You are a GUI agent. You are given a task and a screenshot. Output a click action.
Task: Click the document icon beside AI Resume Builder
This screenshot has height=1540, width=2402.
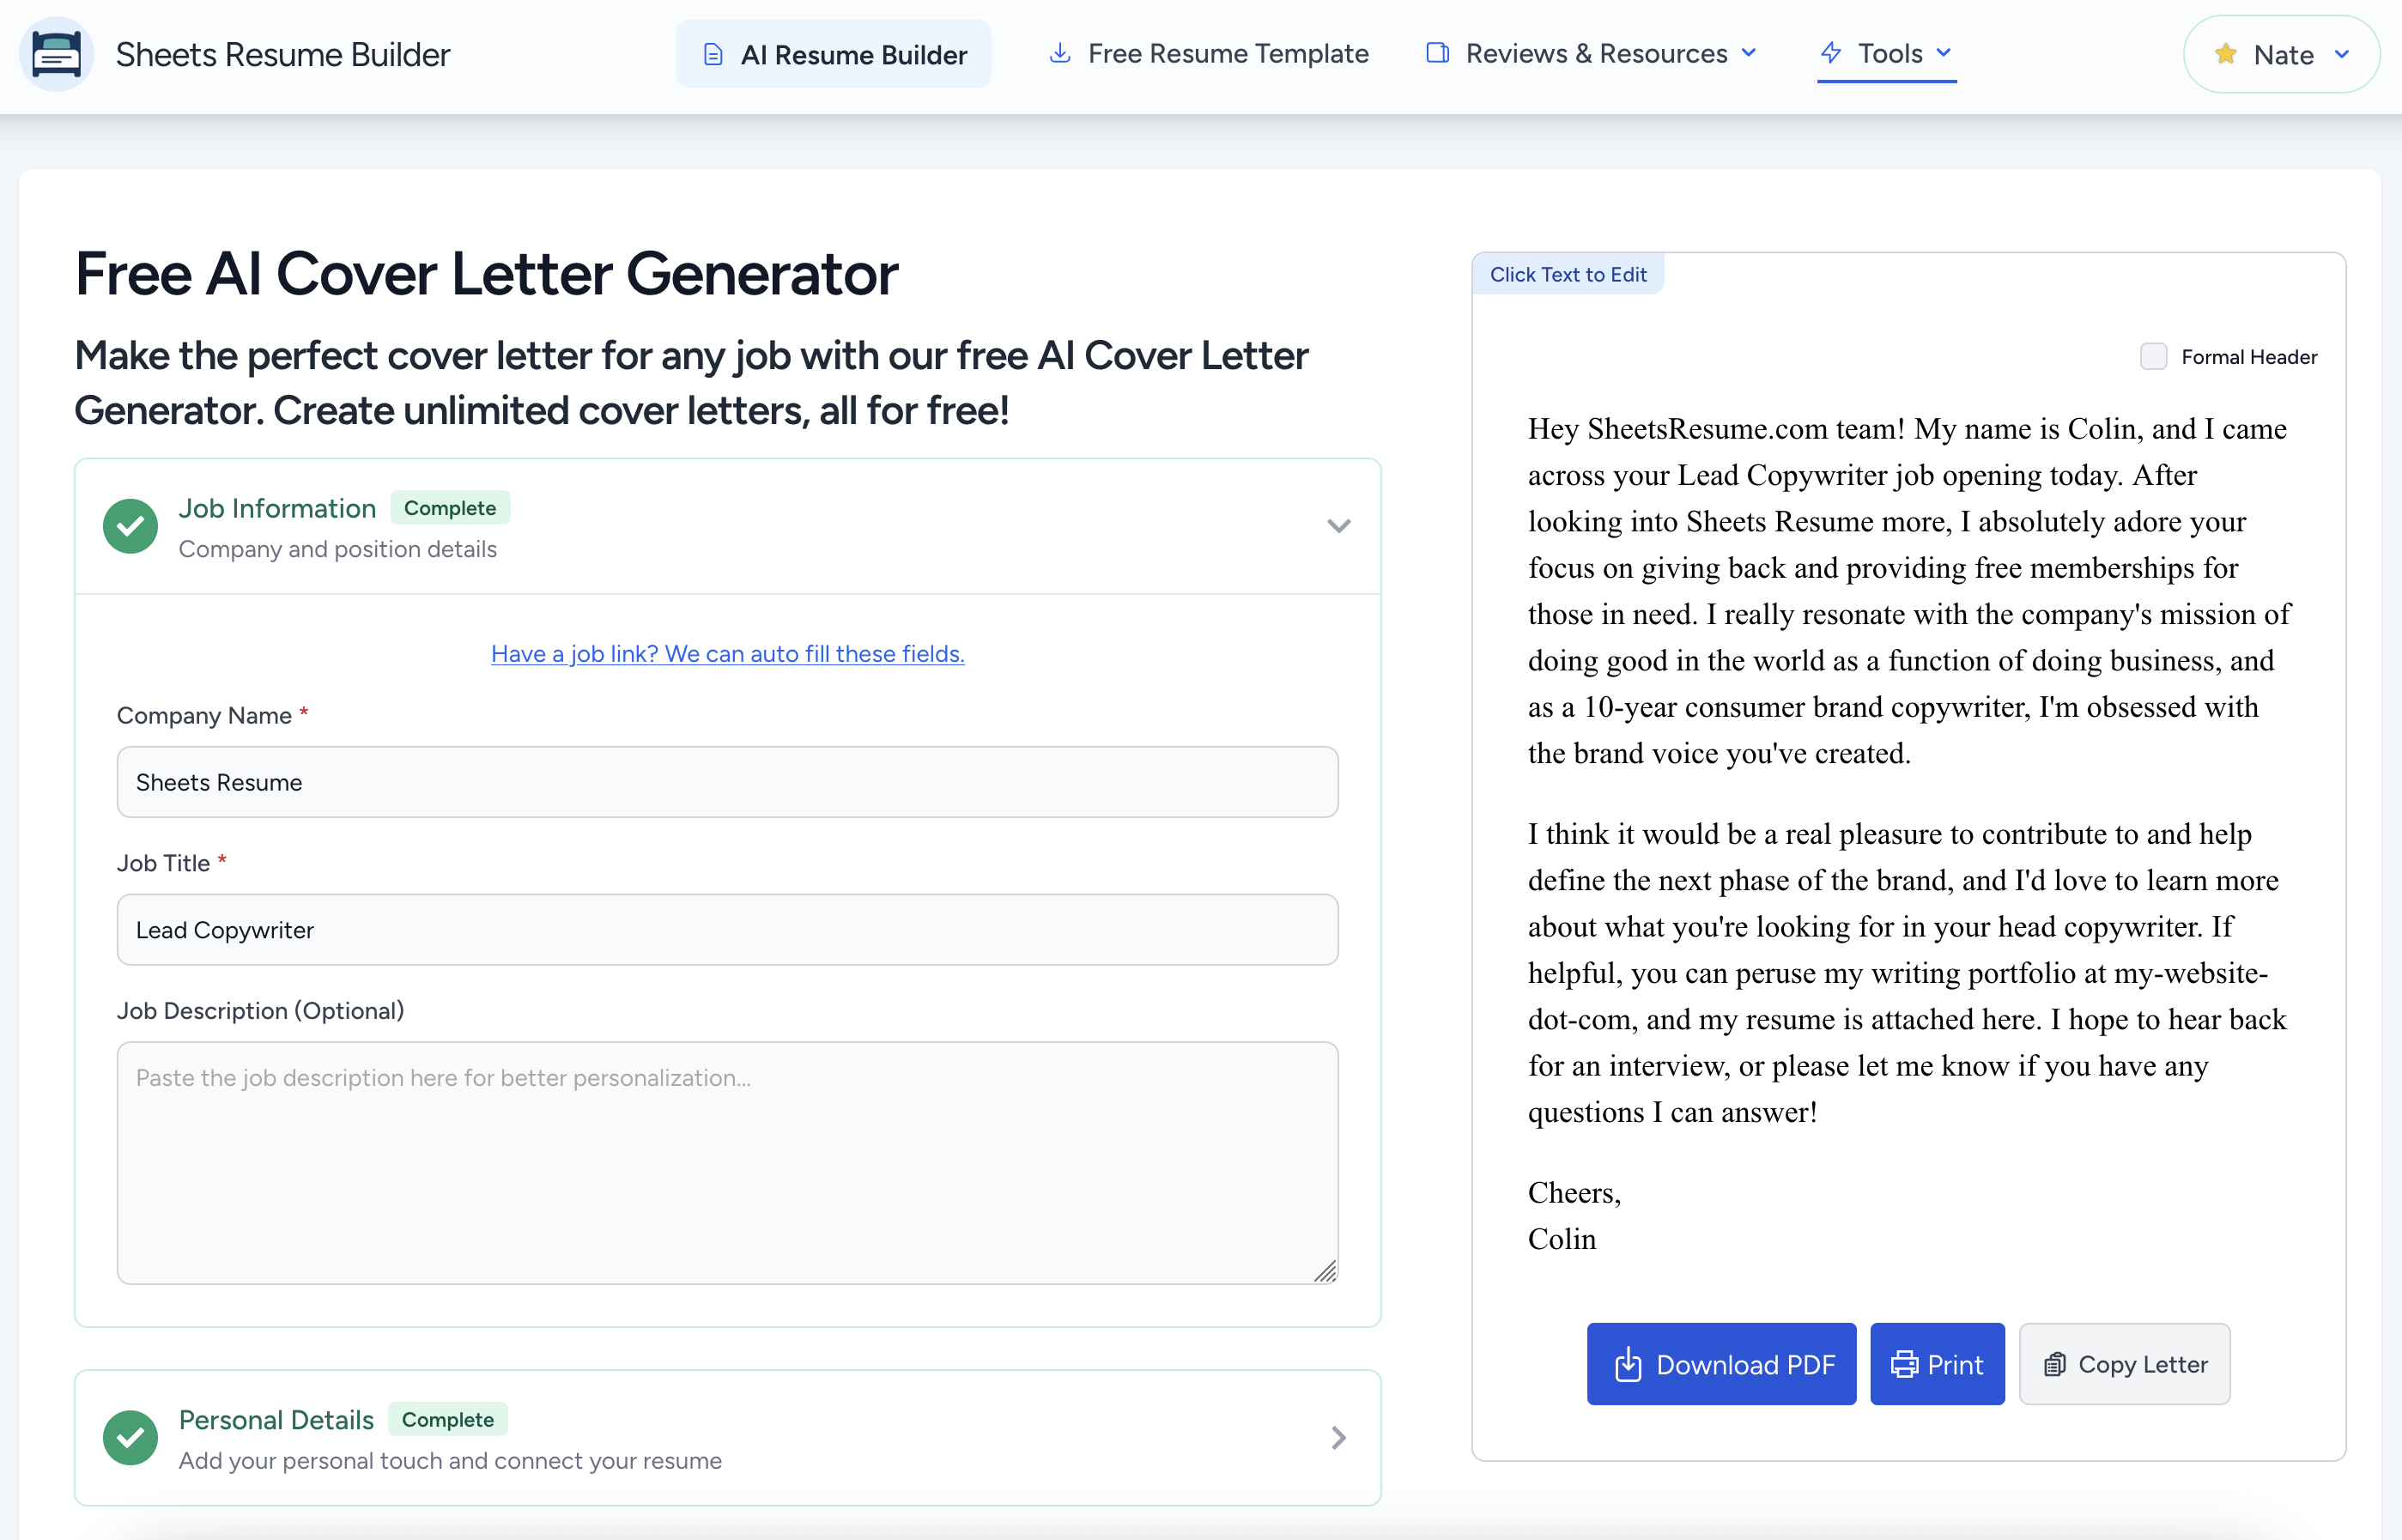click(713, 55)
